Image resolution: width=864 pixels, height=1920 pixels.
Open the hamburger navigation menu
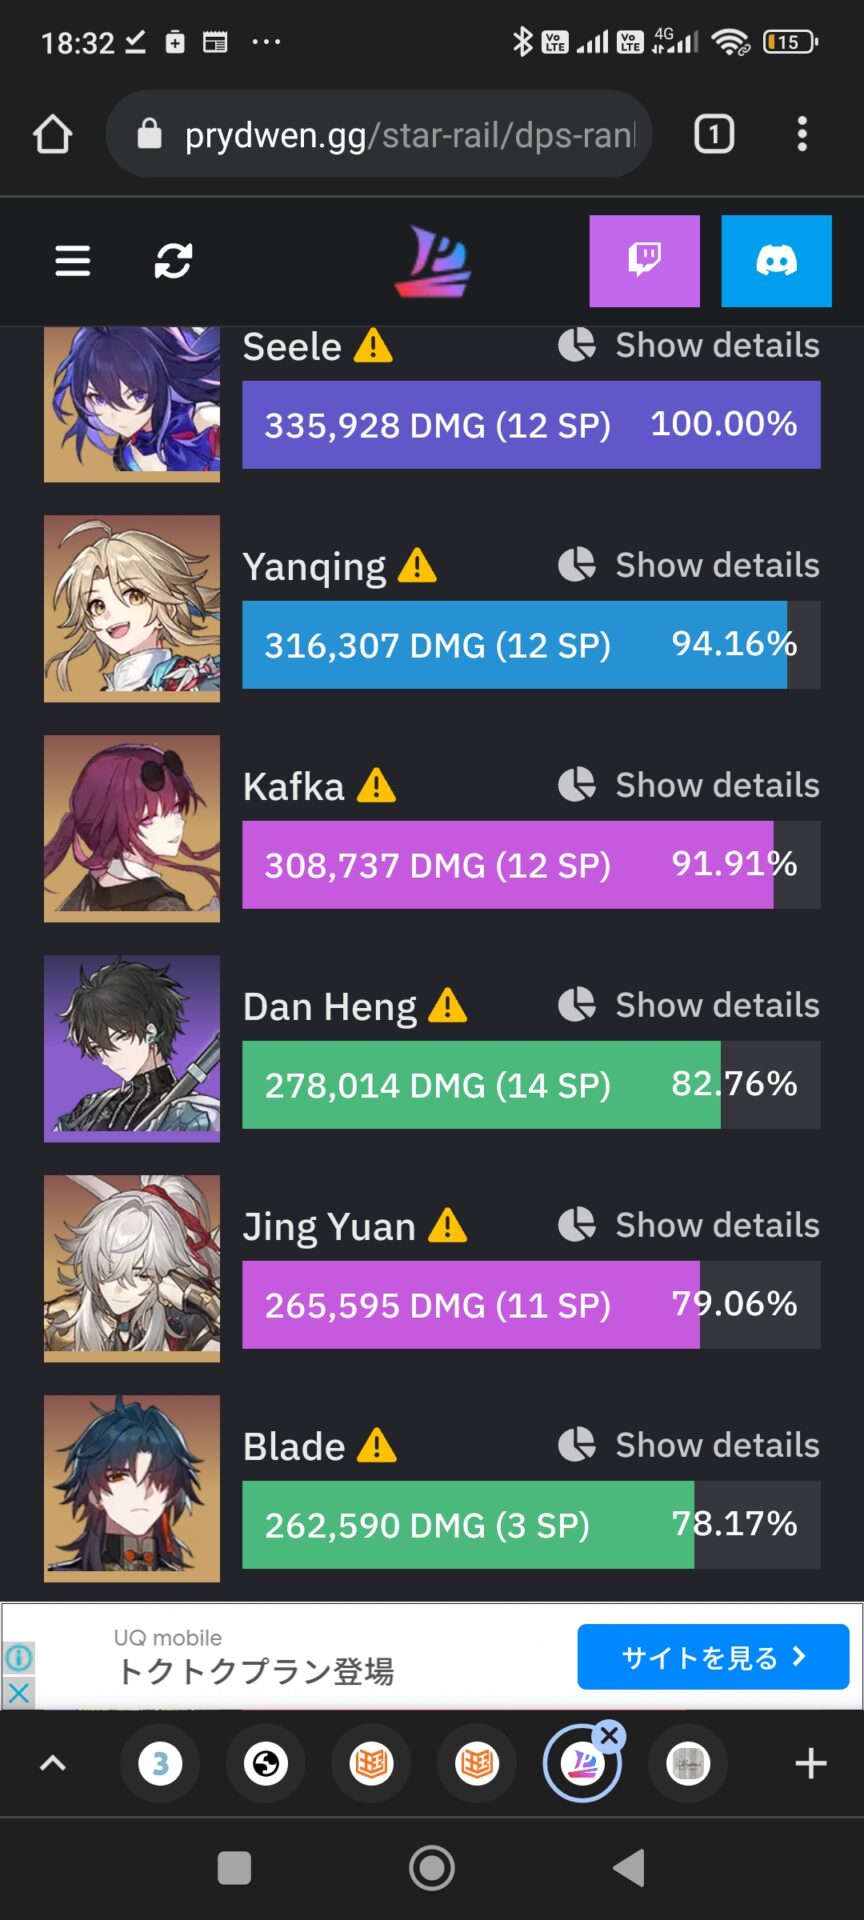tap(72, 261)
